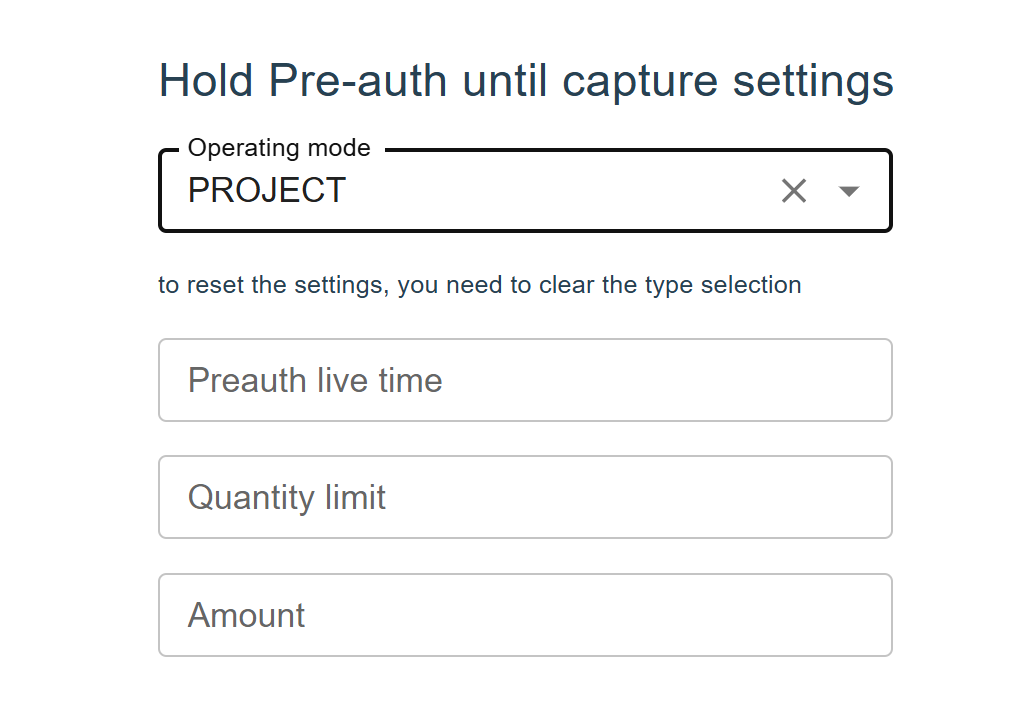Click the 'Amount' placeholder text

click(x=246, y=615)
